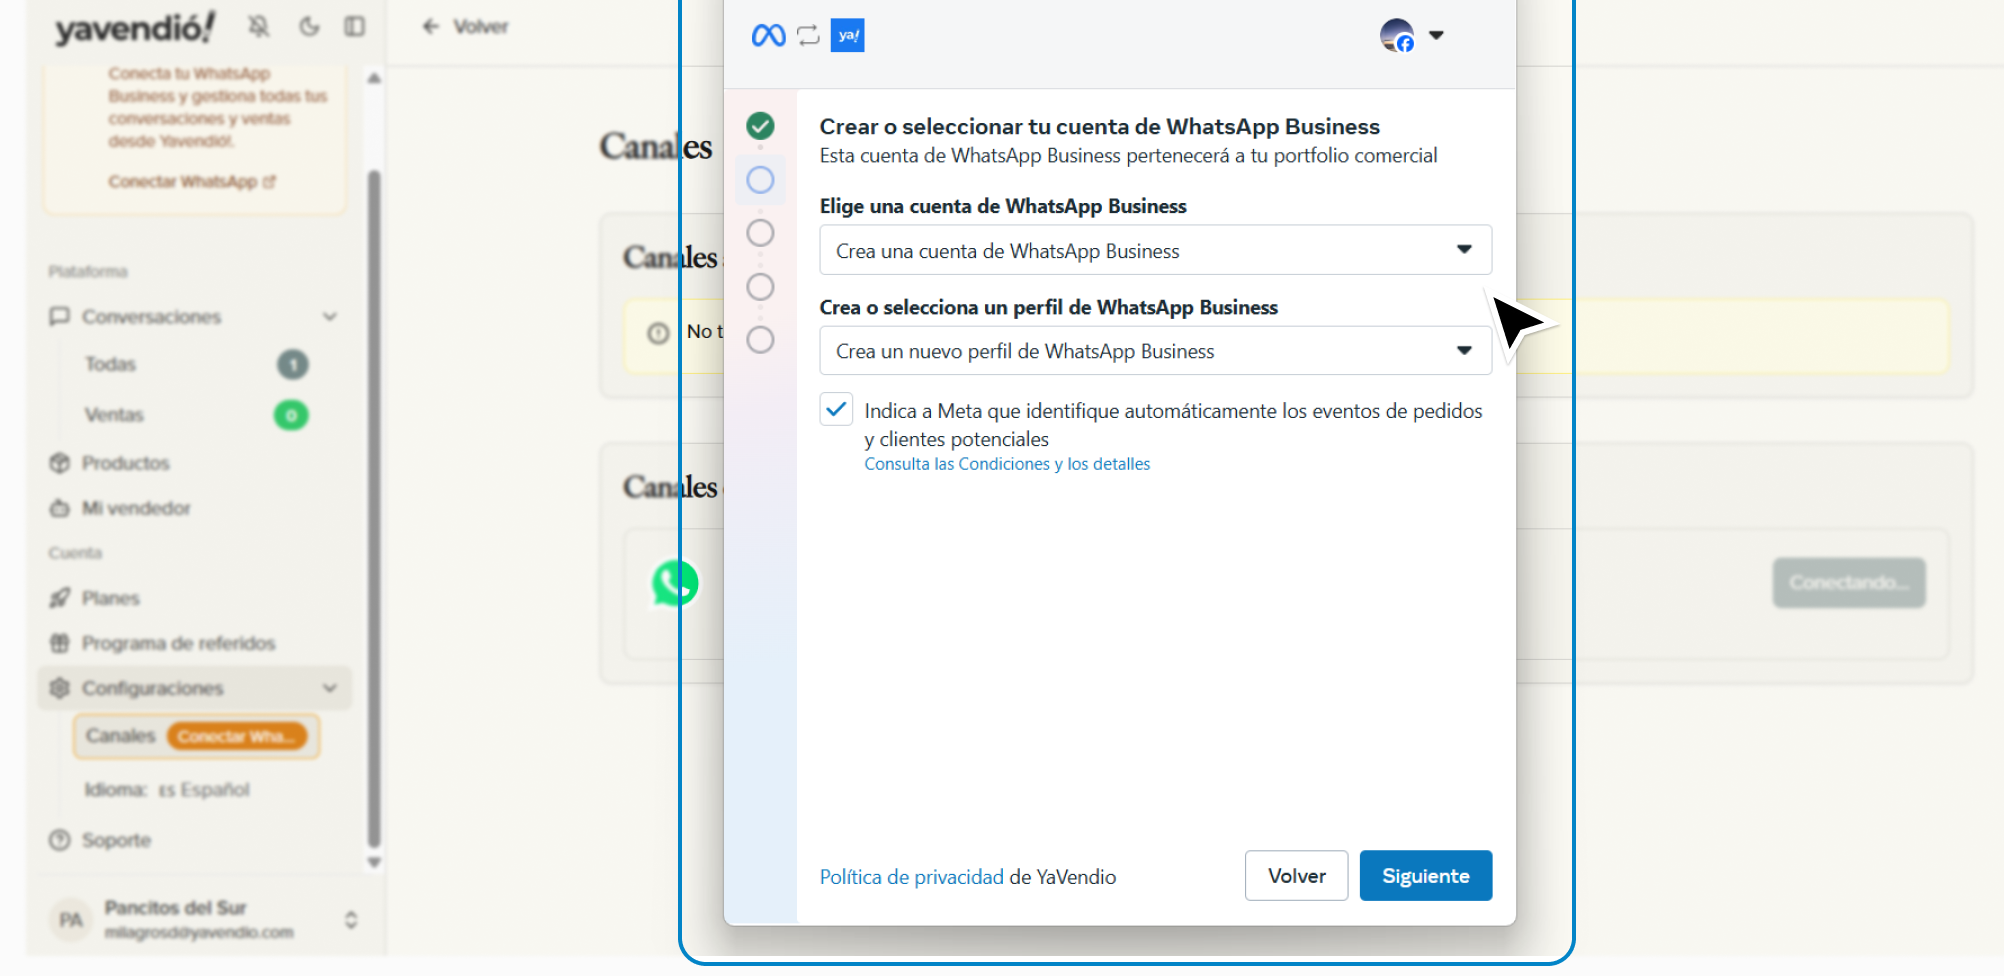This screenshot has width=2004, height=976.
Task: Click the Volver button in the dialog
Action: pyautogui.click(x=1296, y=876)
